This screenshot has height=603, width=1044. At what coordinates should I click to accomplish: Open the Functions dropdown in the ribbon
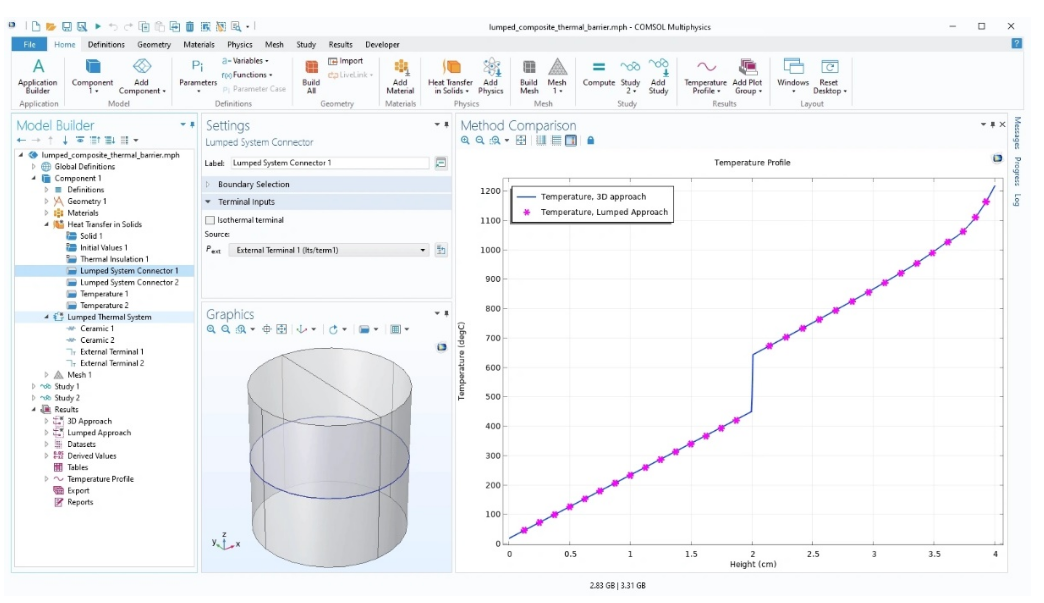tap(247, 75)
